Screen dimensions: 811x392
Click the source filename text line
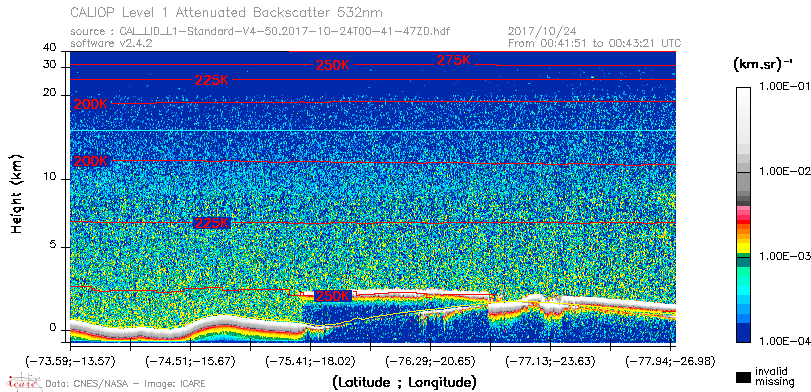(x=260, y=32)
